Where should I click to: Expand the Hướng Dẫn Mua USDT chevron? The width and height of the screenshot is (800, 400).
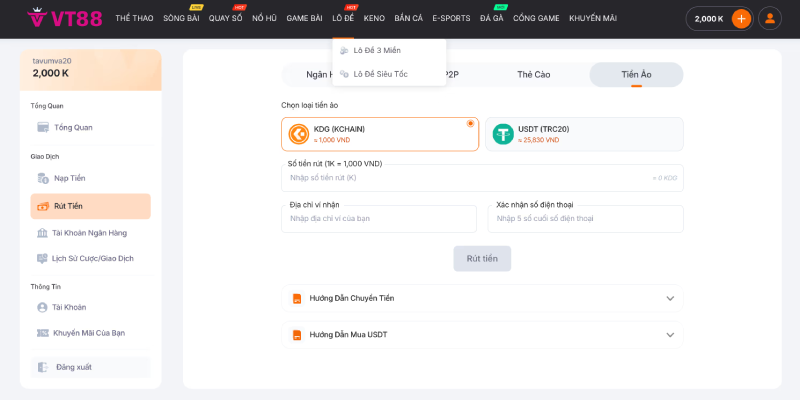point(670,335)
